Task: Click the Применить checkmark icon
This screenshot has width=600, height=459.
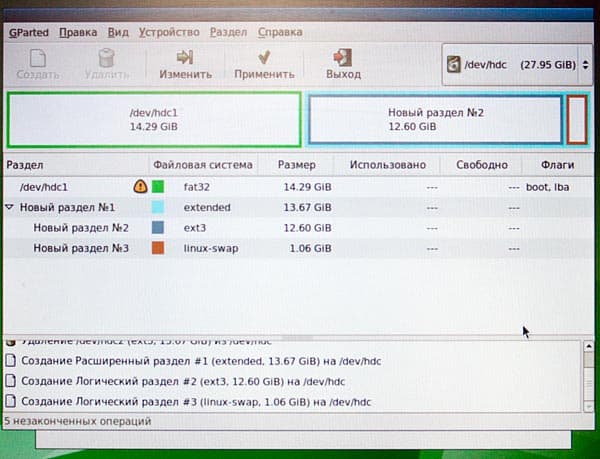Action: [x=264, y=57]
